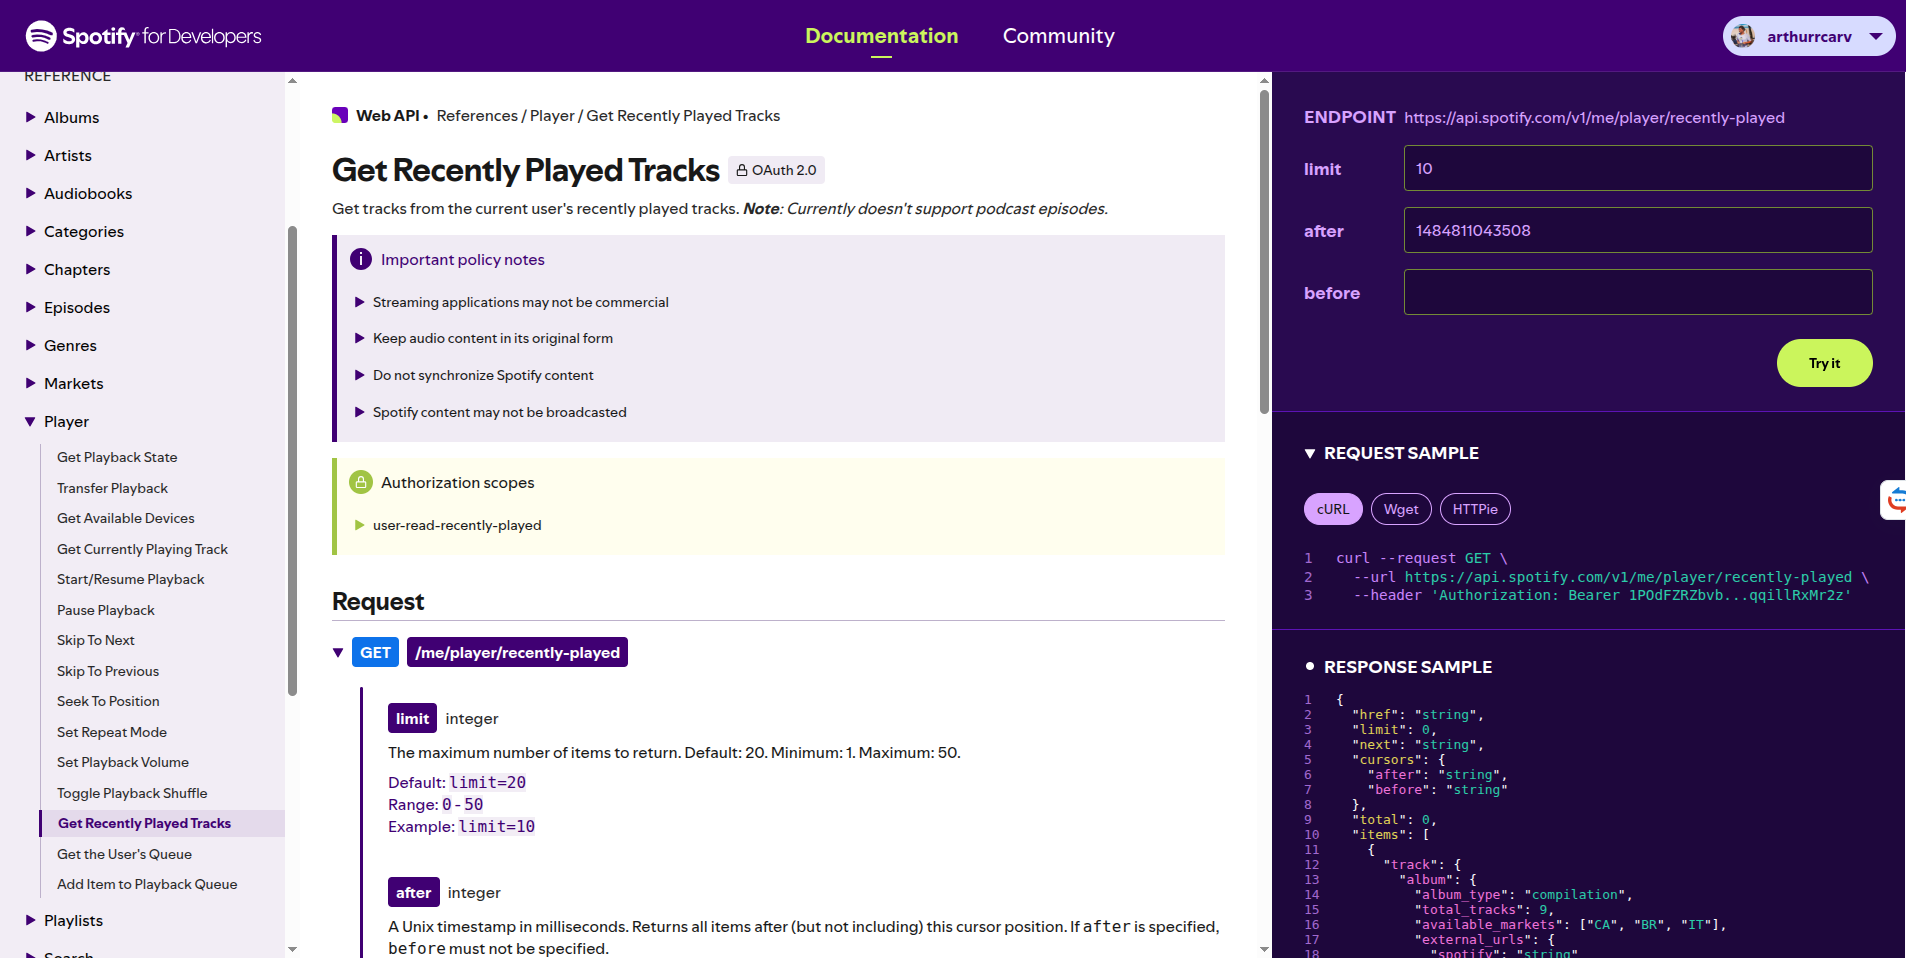Screen dimensions: 1906x958
Task: Open Get Available Devices page
Action: [x=126, y=518]
